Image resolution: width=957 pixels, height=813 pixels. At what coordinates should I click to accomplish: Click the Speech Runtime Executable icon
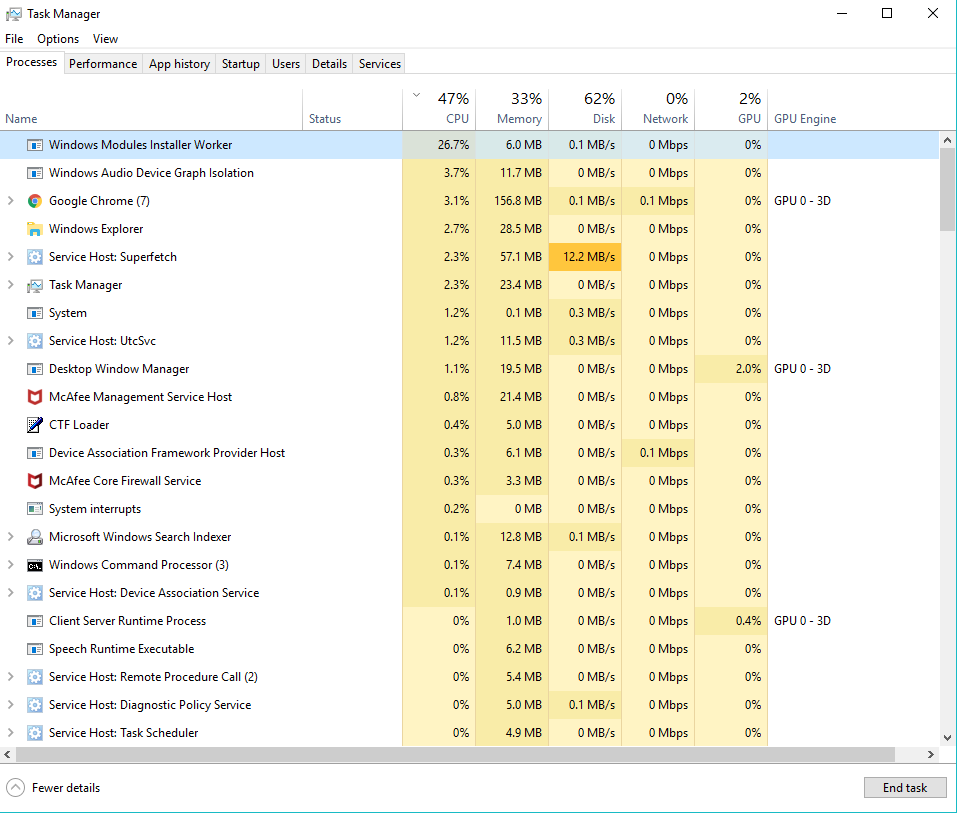pyautogui.click(x=35, y=649)
